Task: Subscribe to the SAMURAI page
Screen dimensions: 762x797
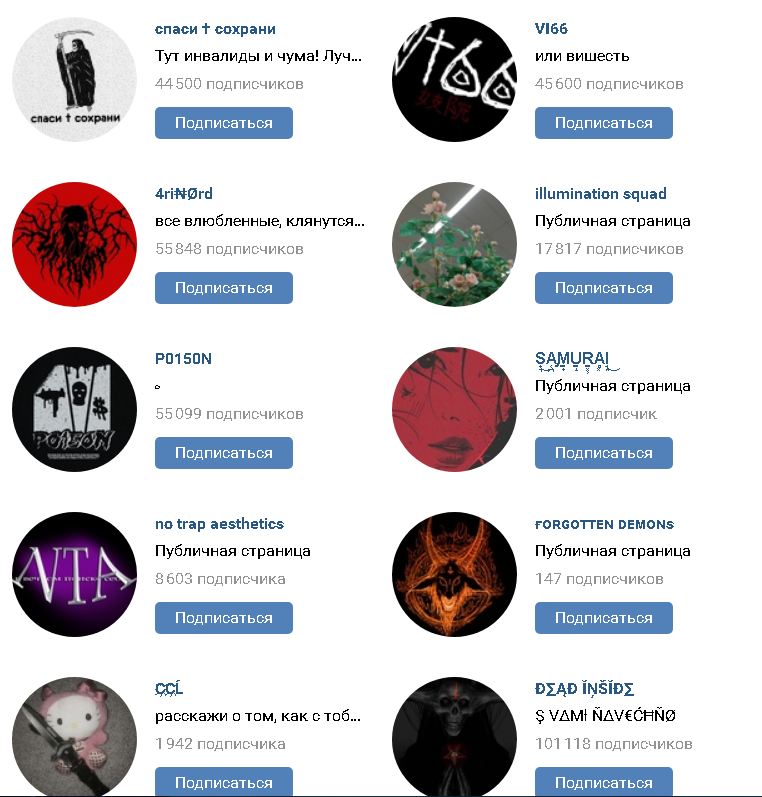Action: pyautogui.click(x=603, y=453)
